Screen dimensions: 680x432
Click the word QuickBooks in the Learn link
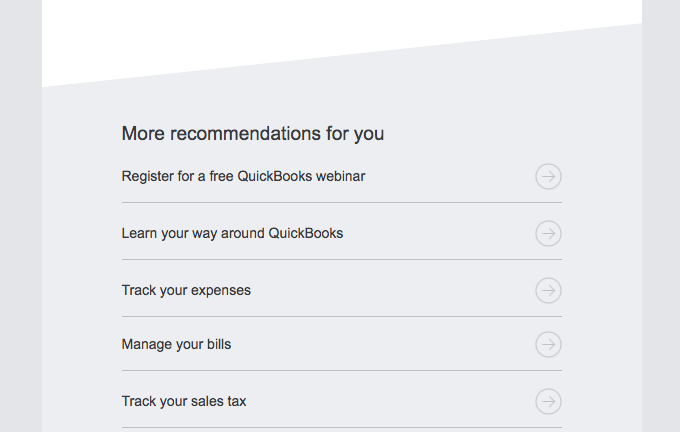[x=306, y=233]
